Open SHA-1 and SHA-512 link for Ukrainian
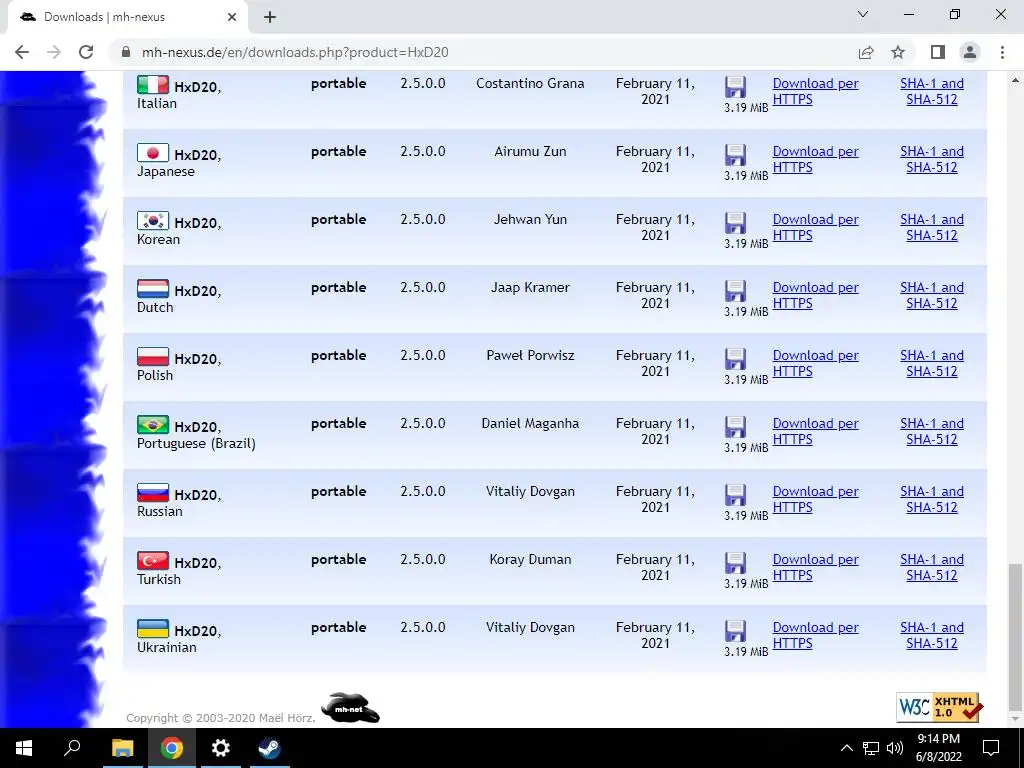Viewport: 1024px width, 768px height. click(x=932, y=635)
